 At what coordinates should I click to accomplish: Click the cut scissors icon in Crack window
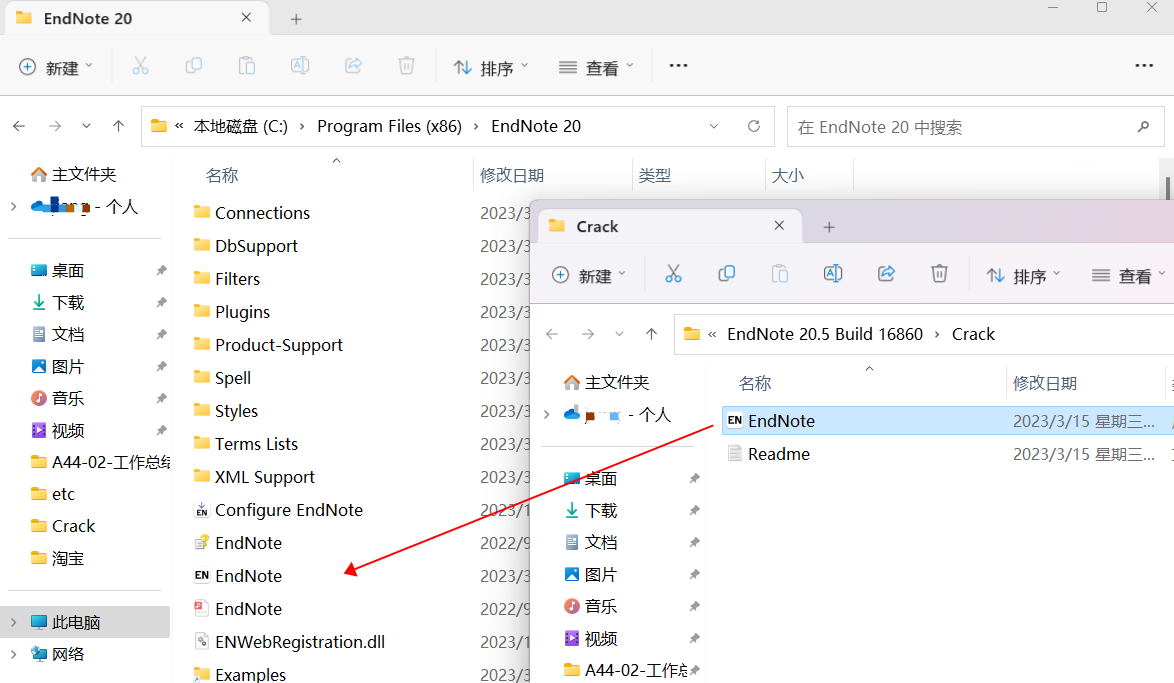(x=673, y=274)
